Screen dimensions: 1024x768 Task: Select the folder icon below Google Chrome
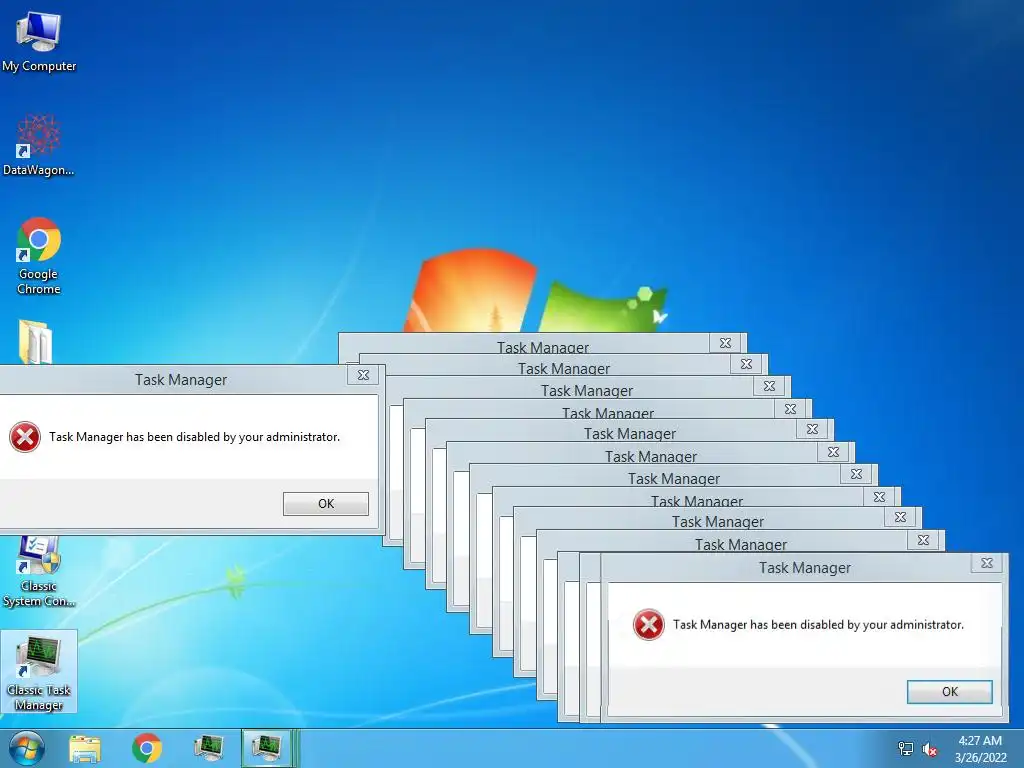pos(35,342)
